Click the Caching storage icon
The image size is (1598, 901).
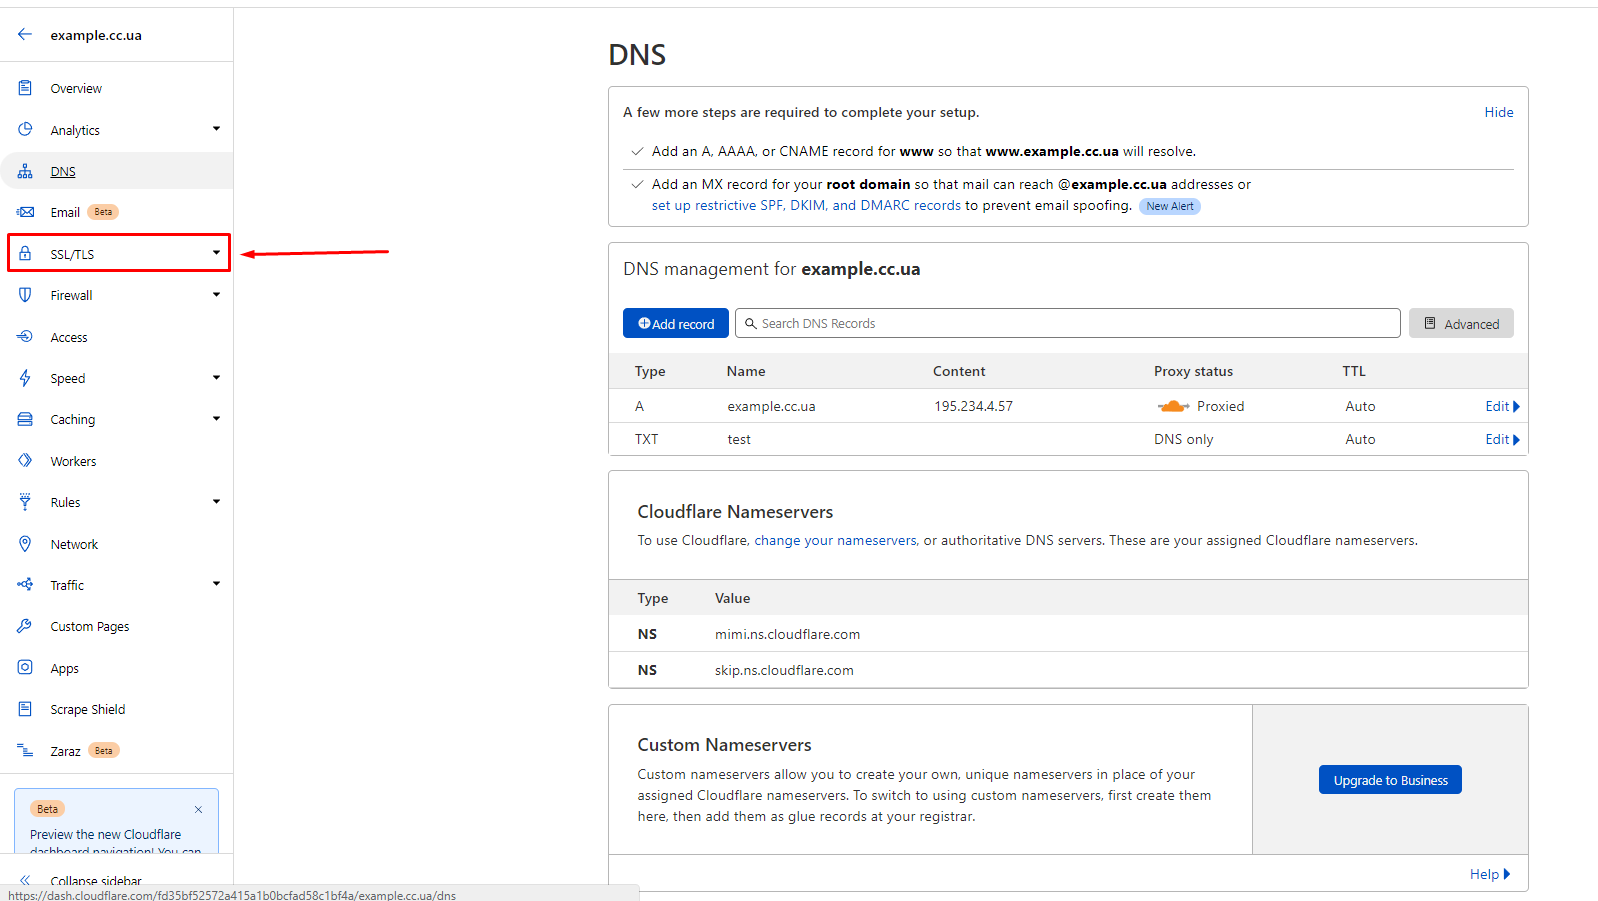click(x=25, y=419)
